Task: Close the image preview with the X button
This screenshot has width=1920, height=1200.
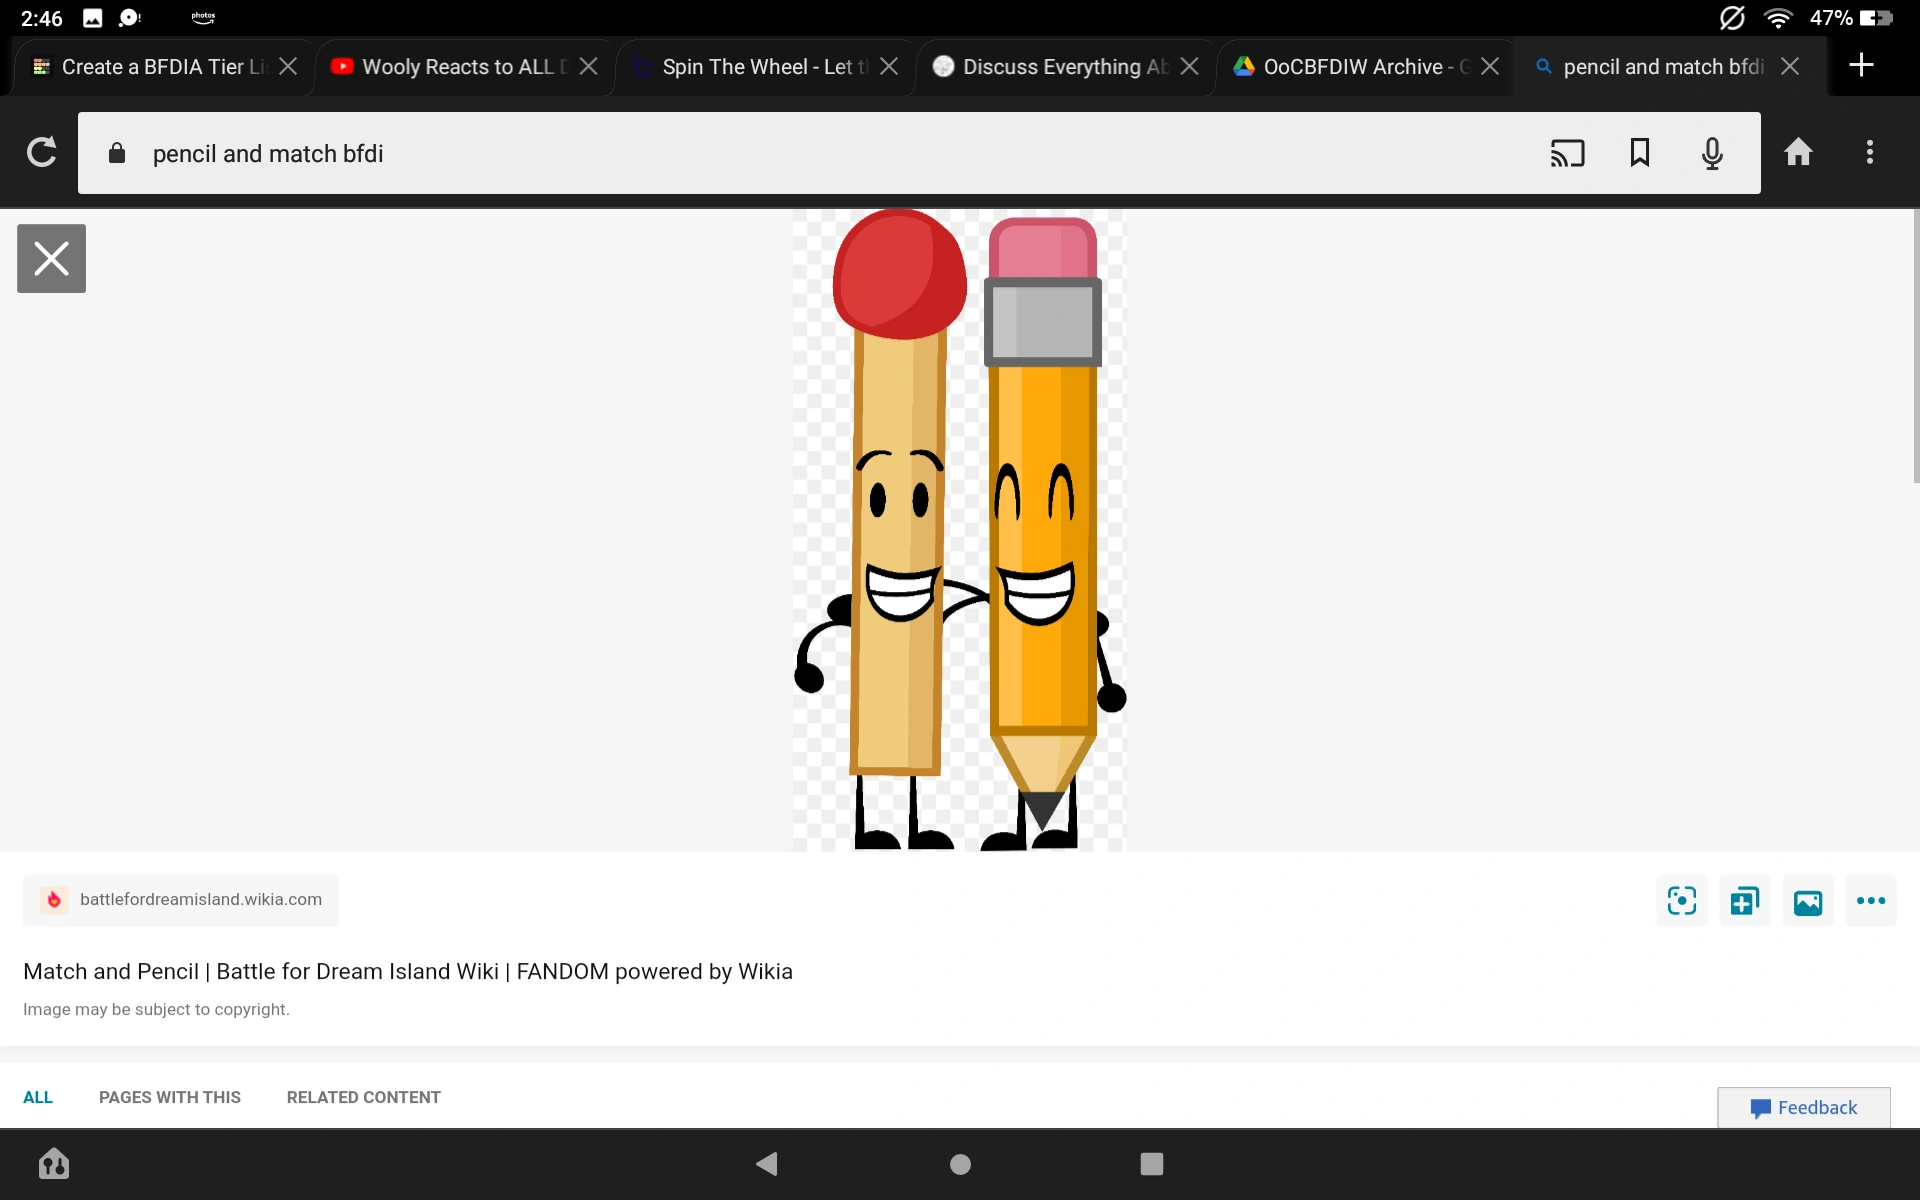Action: pos(51,259)
